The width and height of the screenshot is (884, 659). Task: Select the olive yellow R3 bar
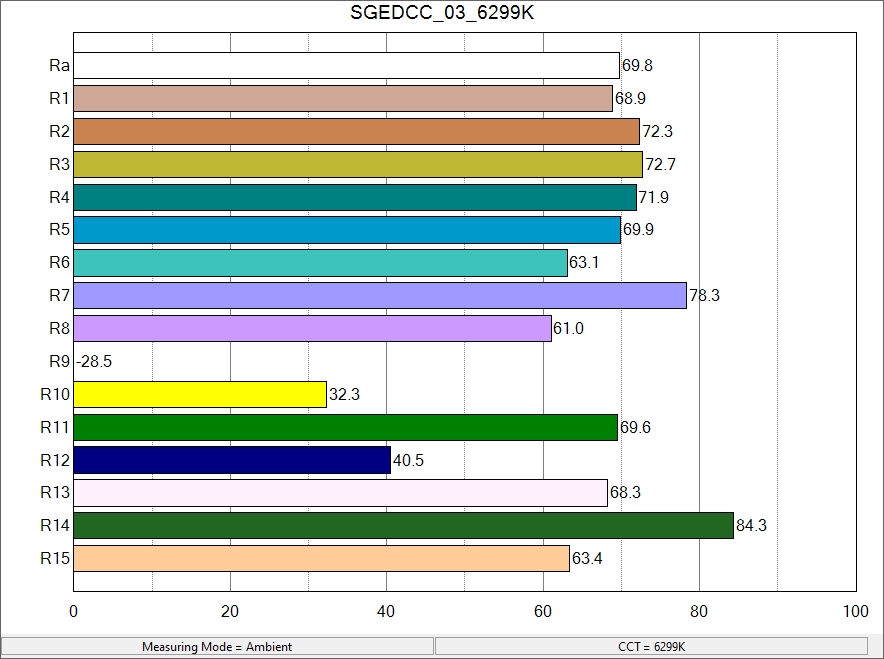(358, 165)
